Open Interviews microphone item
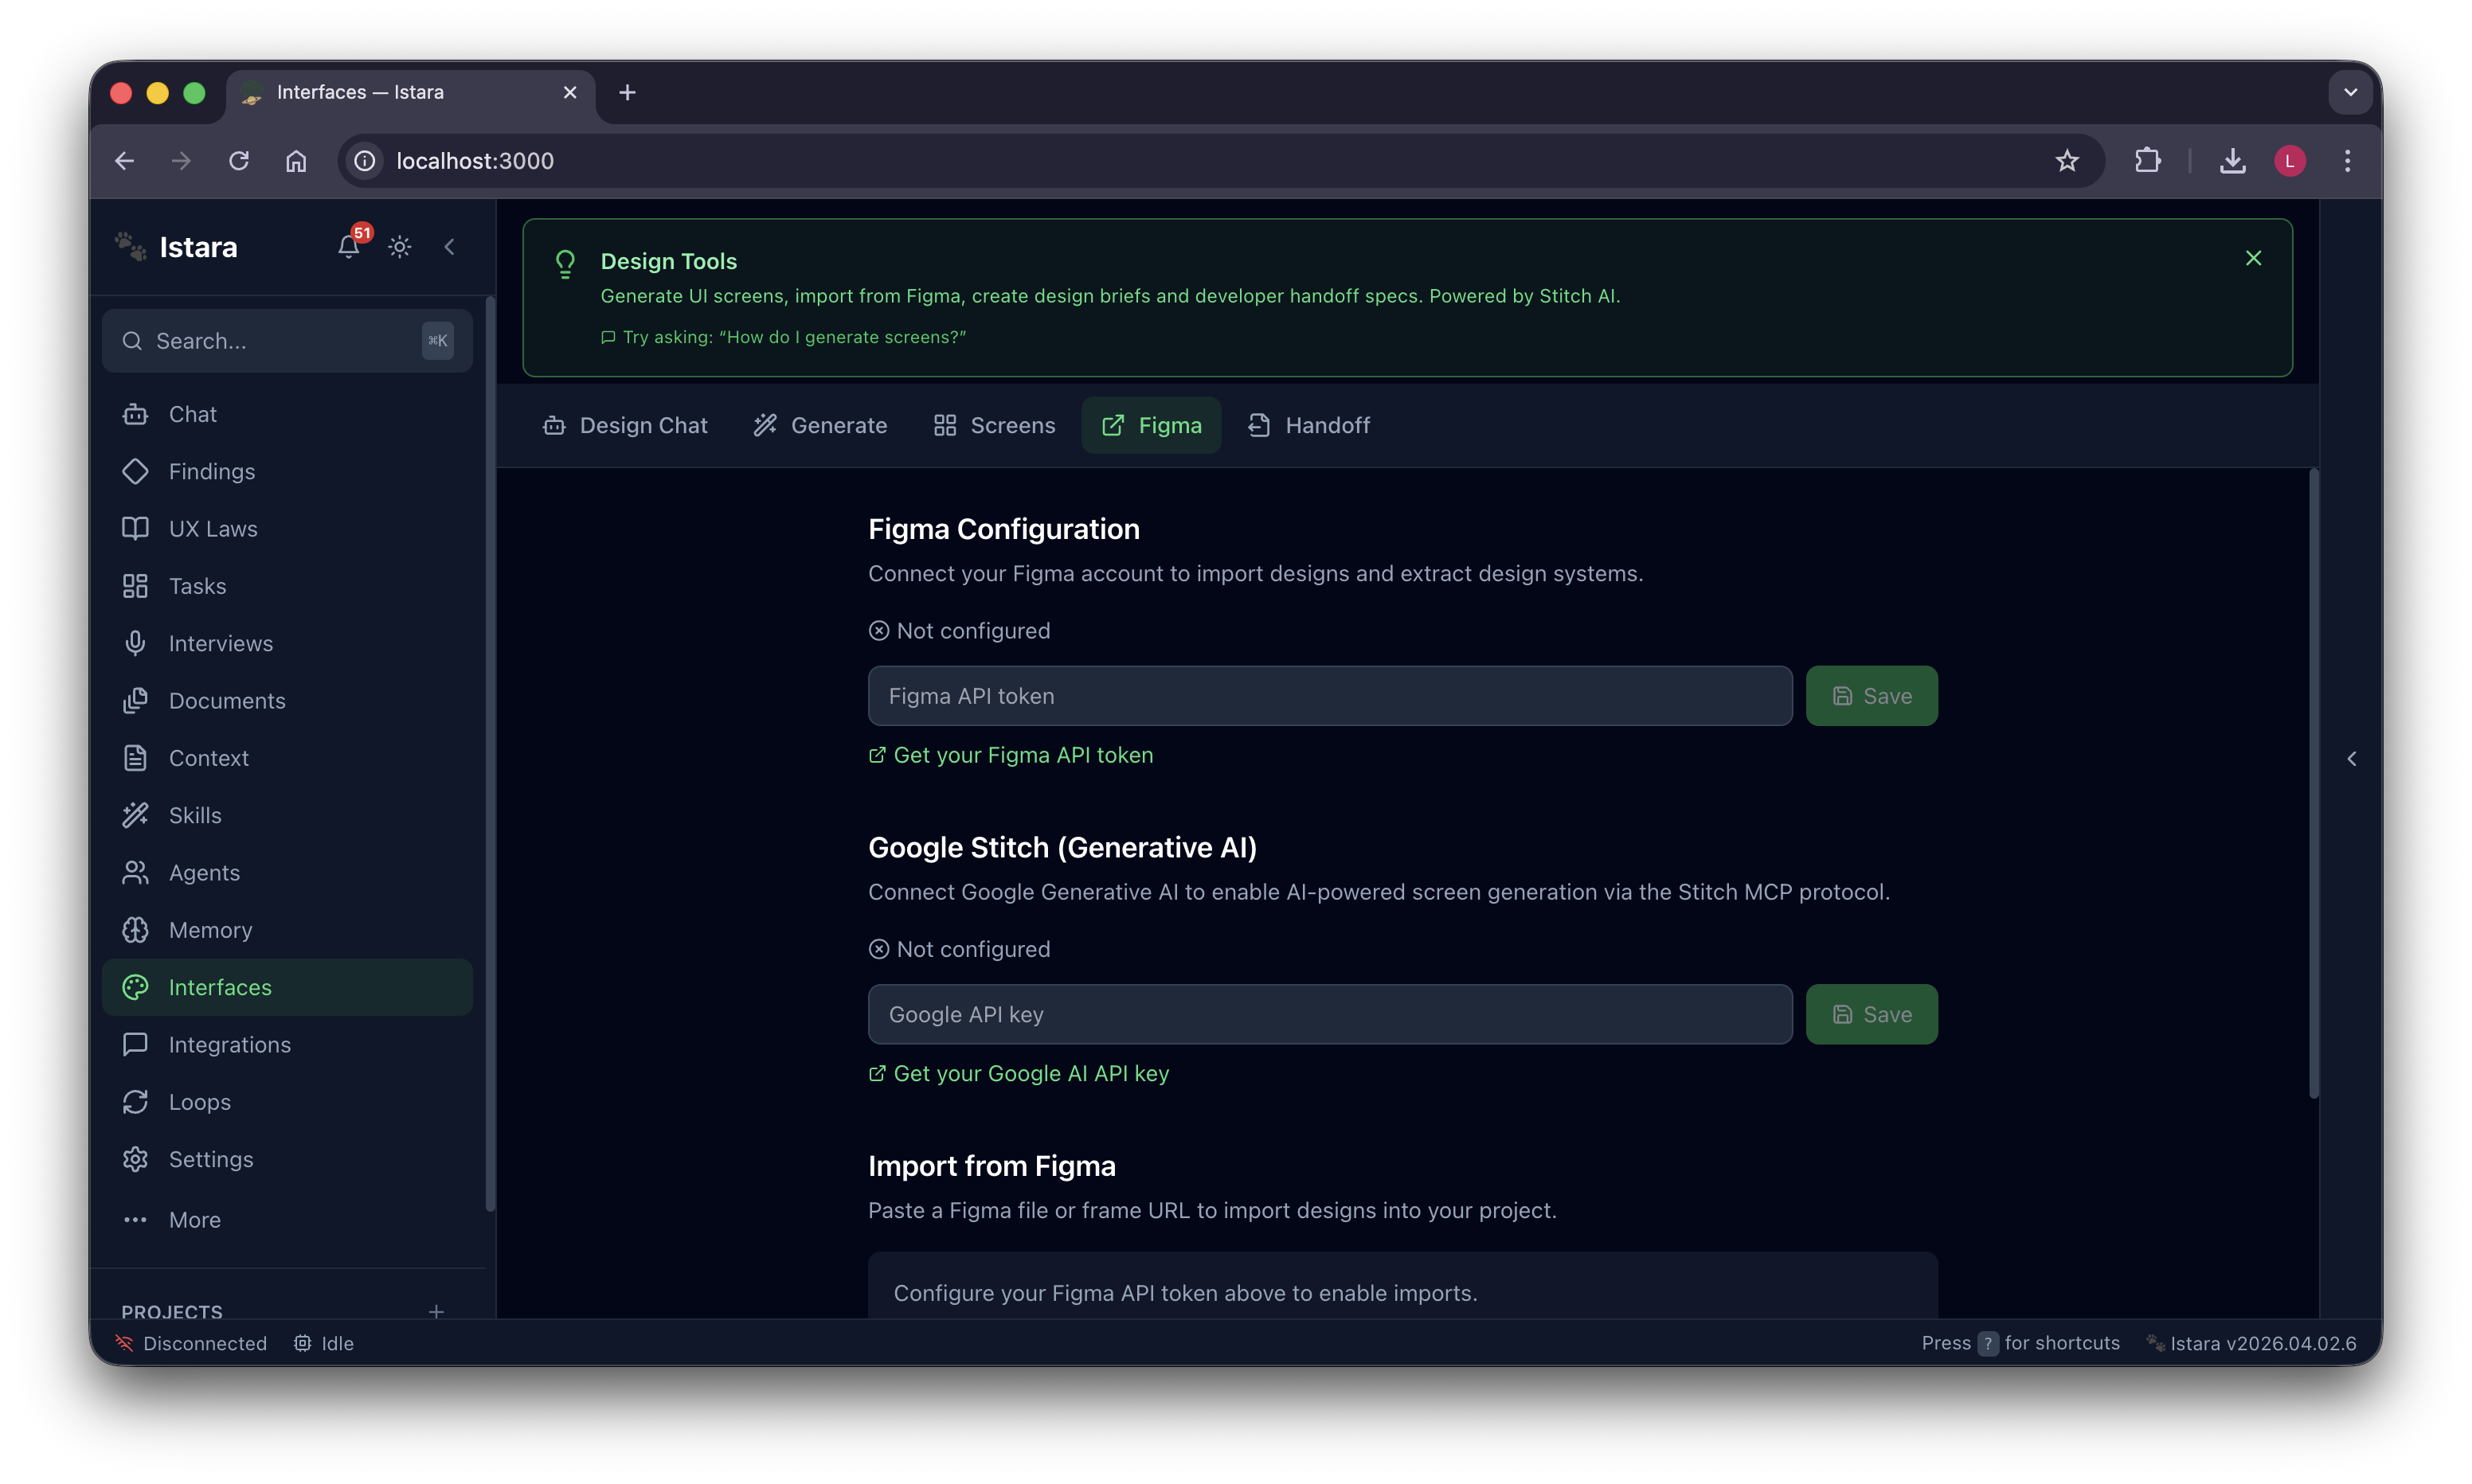 coord(220,643)
